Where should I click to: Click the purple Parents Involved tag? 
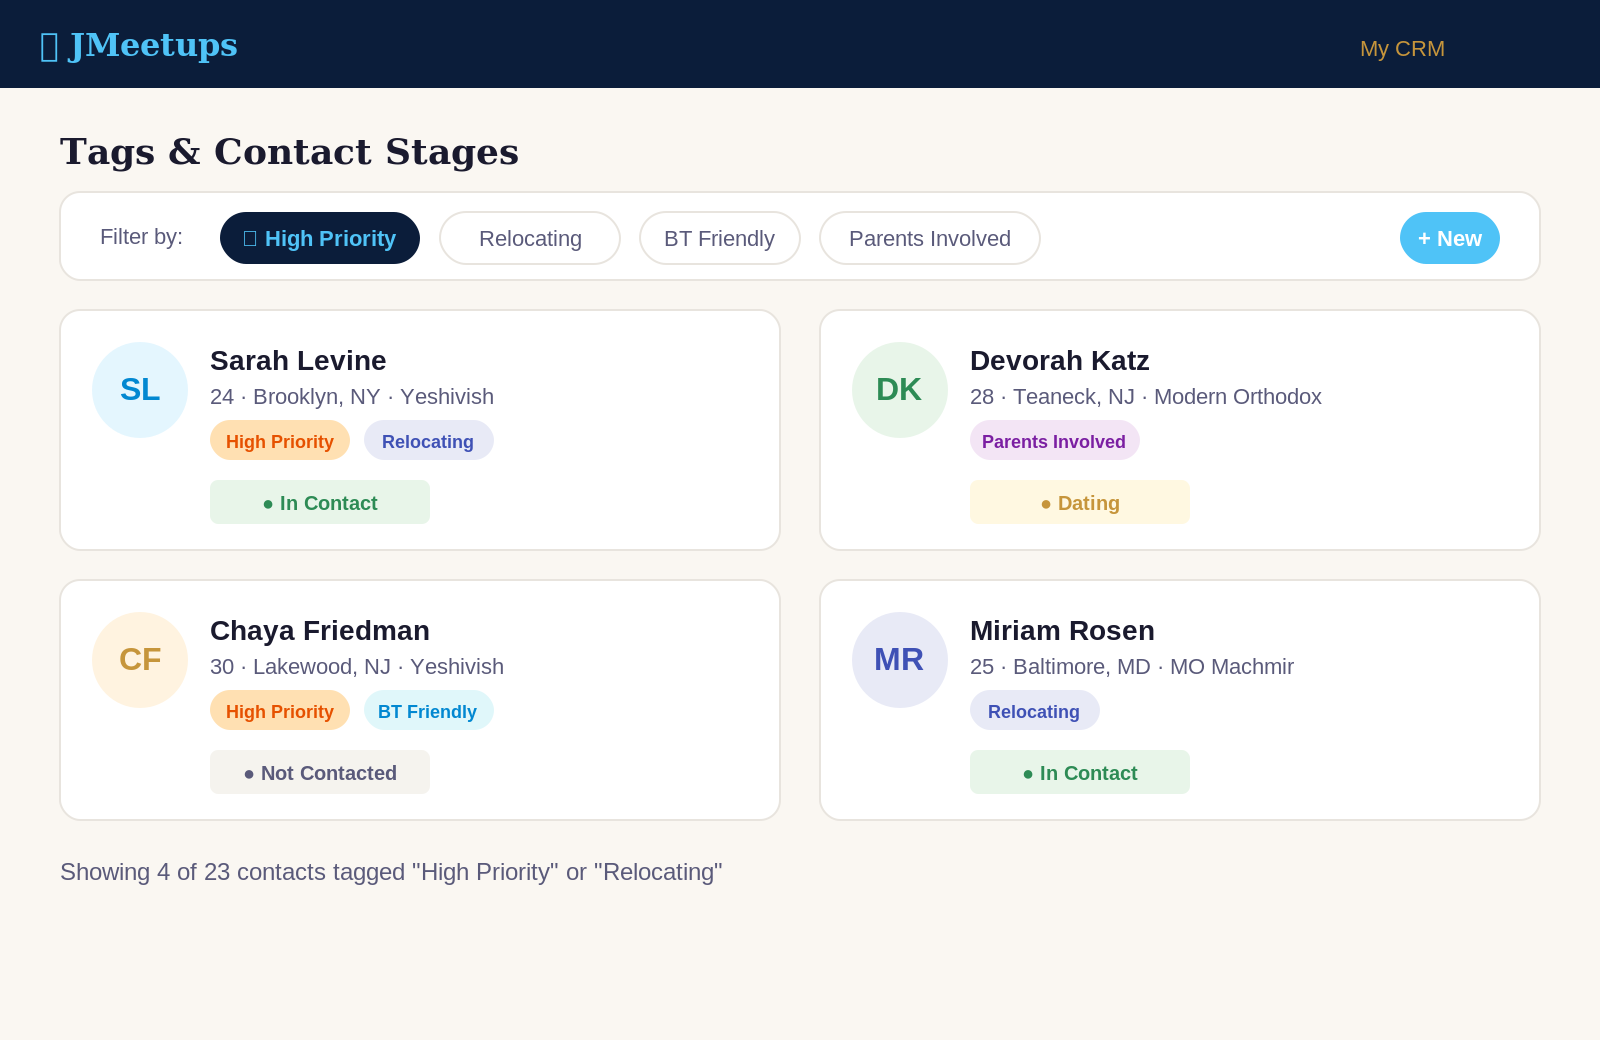[x=1054, y=440]
